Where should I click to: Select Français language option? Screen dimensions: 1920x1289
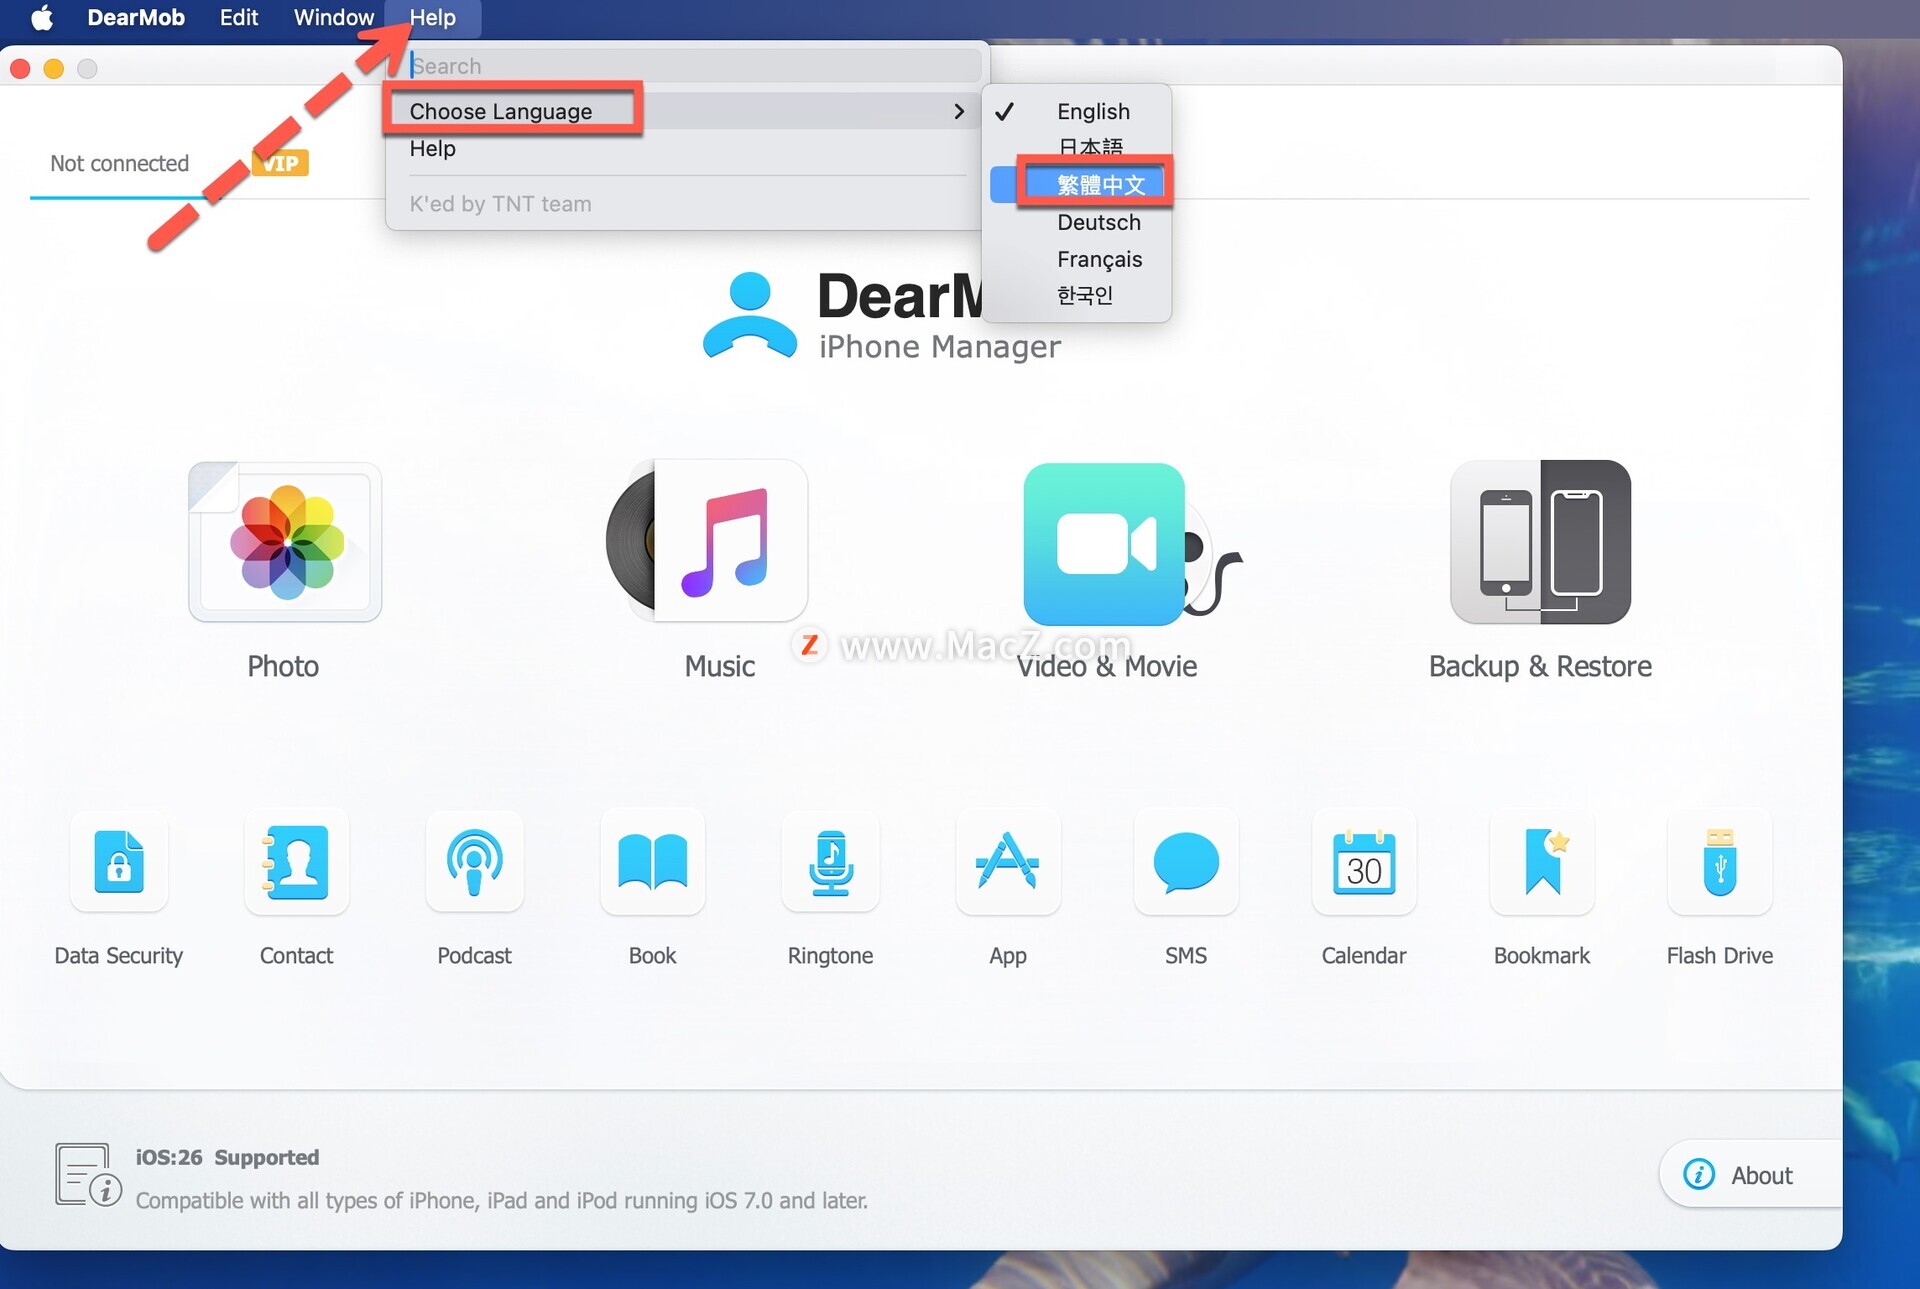tap(1077, 259)
